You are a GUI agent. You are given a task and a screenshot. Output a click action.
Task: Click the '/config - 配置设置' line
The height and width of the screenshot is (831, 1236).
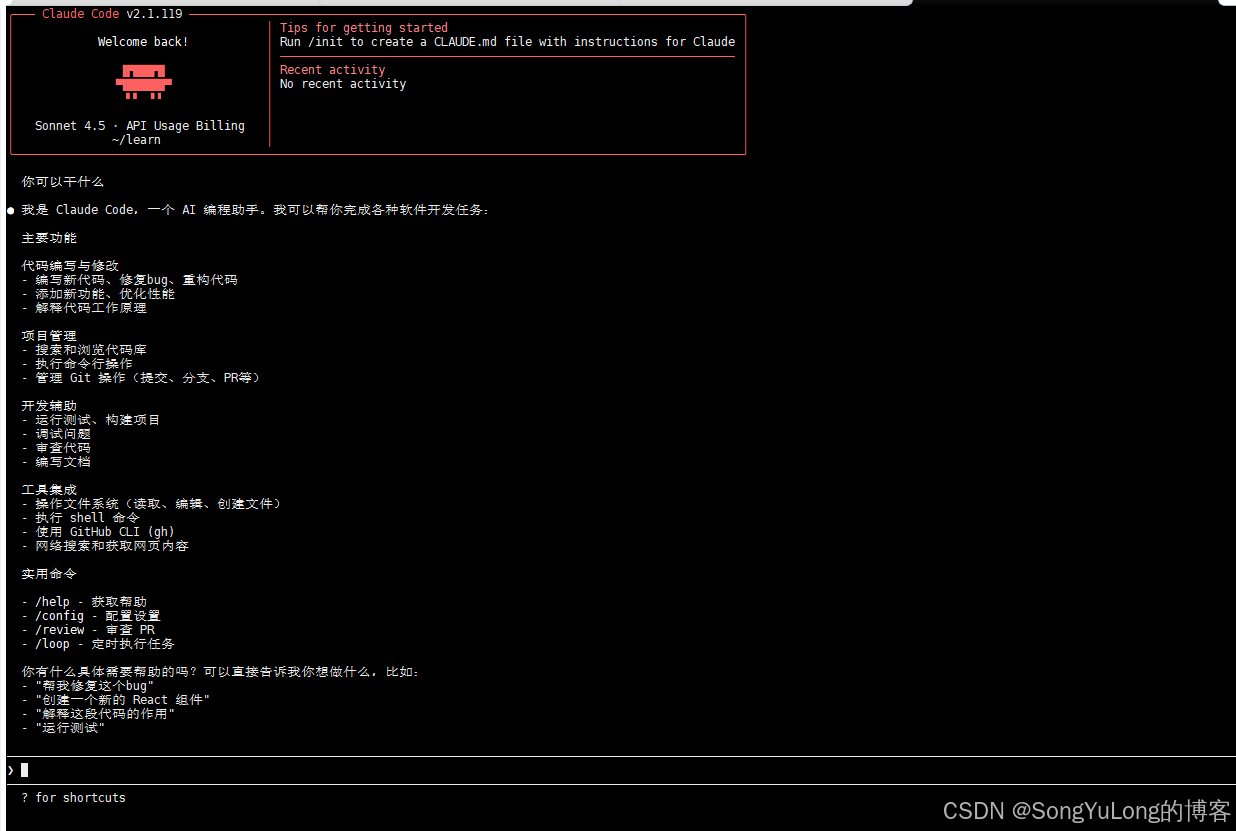[x=91, y=616]
